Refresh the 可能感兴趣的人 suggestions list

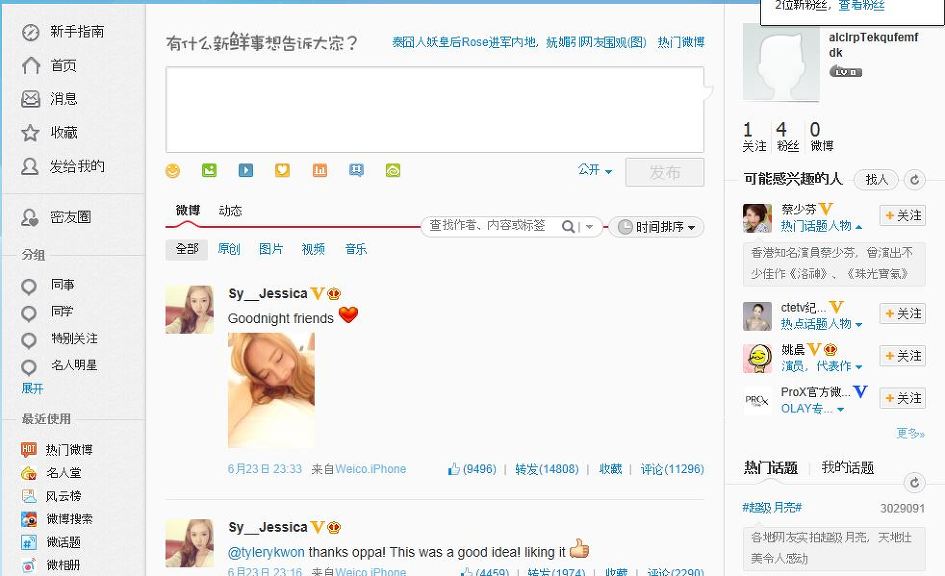(913, 180)
